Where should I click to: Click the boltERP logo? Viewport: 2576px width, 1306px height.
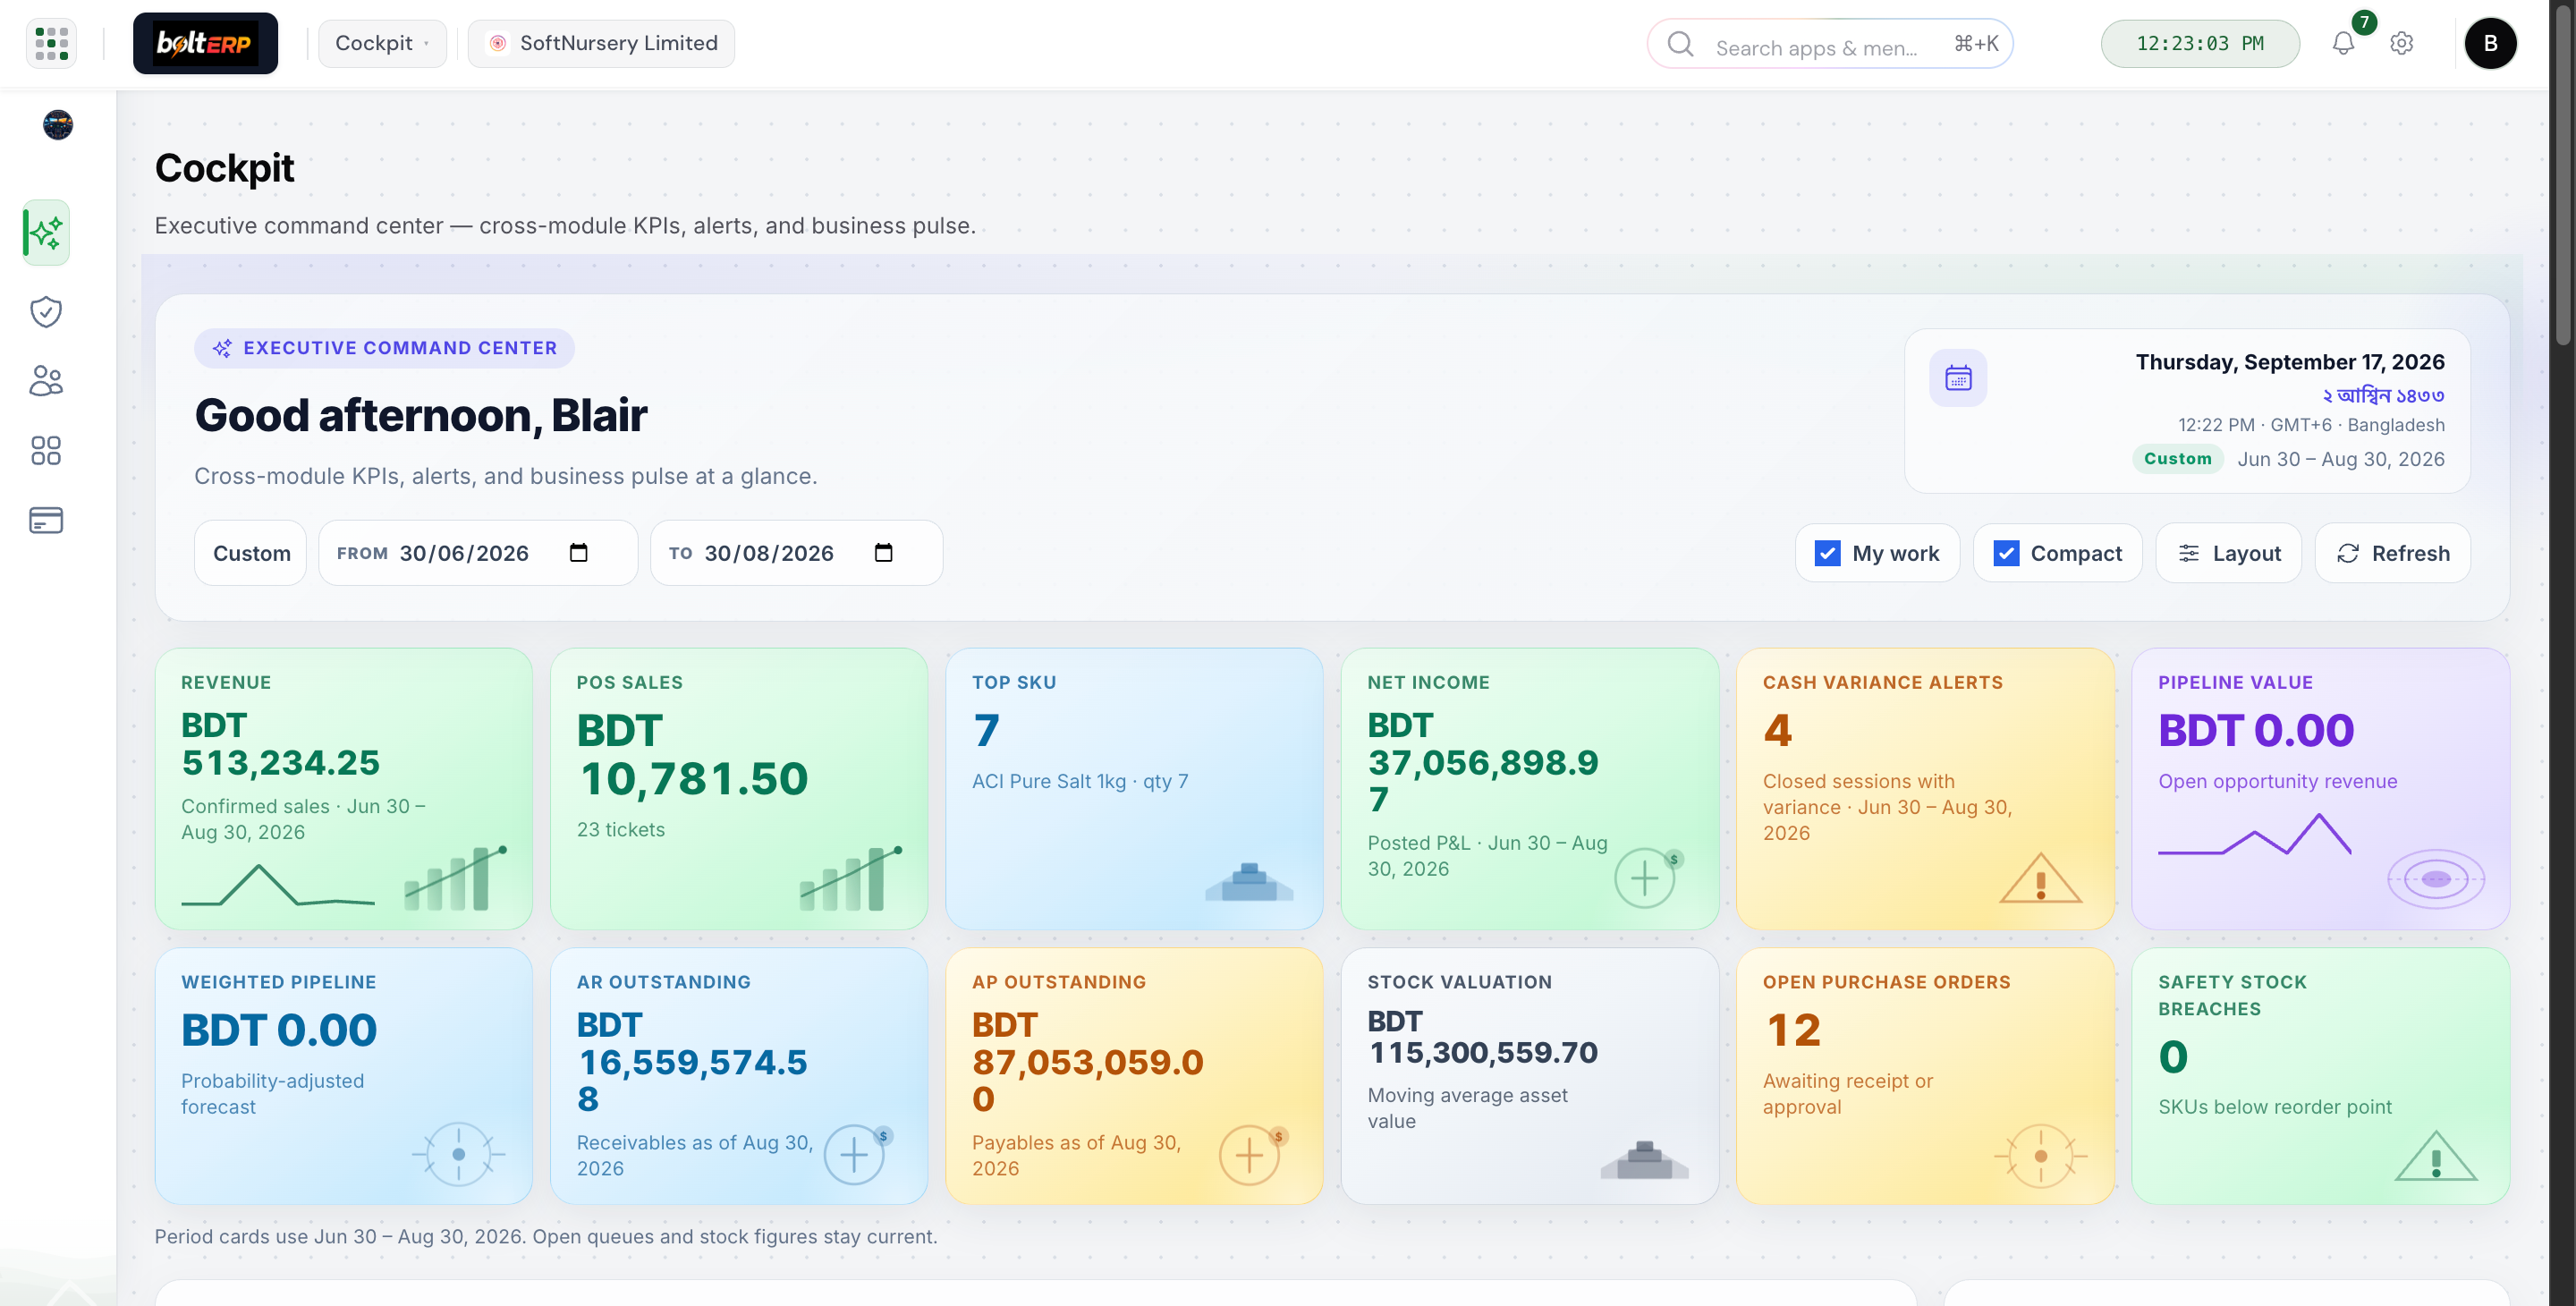(205, 43)
